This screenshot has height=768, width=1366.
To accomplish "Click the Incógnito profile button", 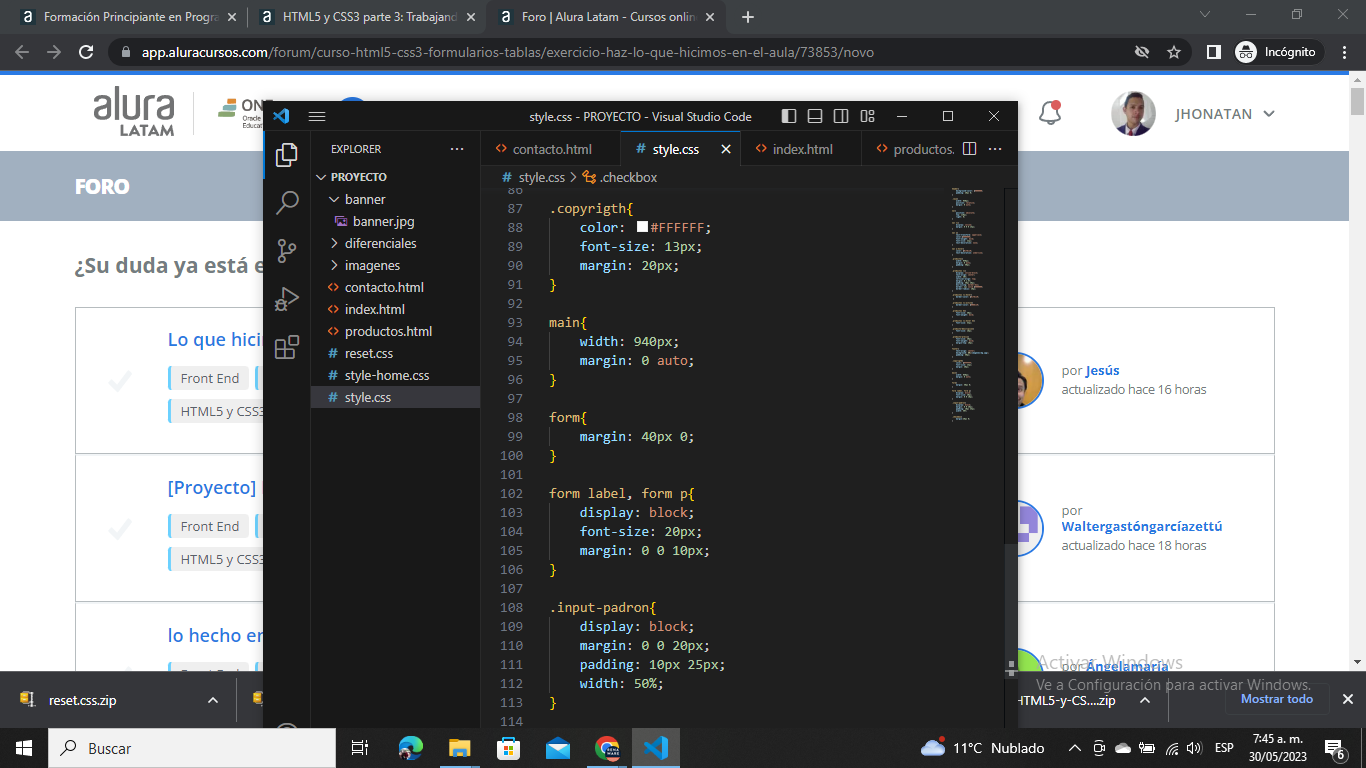I will click(x=1277, y=52).
